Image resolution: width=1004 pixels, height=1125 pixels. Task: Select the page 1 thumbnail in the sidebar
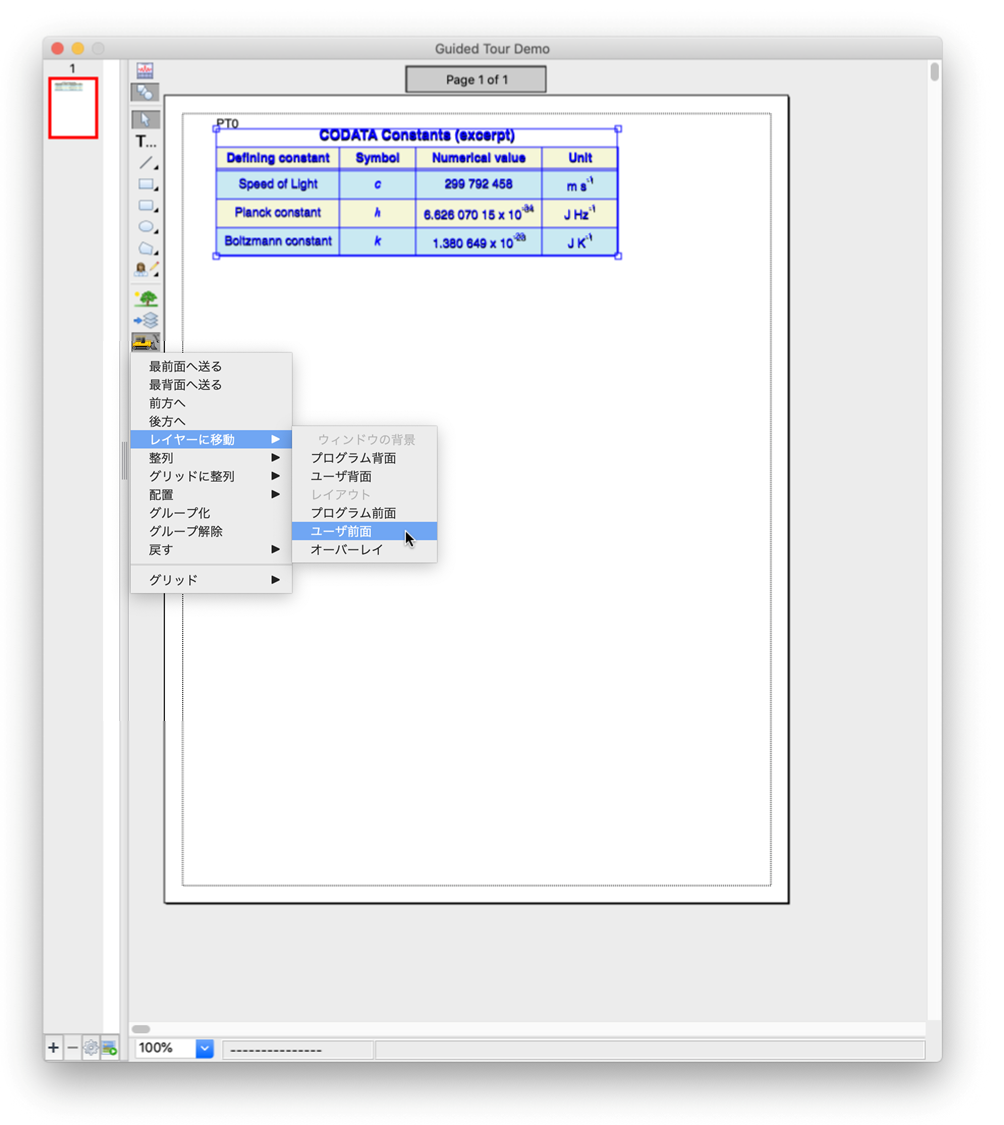[73, 108]
